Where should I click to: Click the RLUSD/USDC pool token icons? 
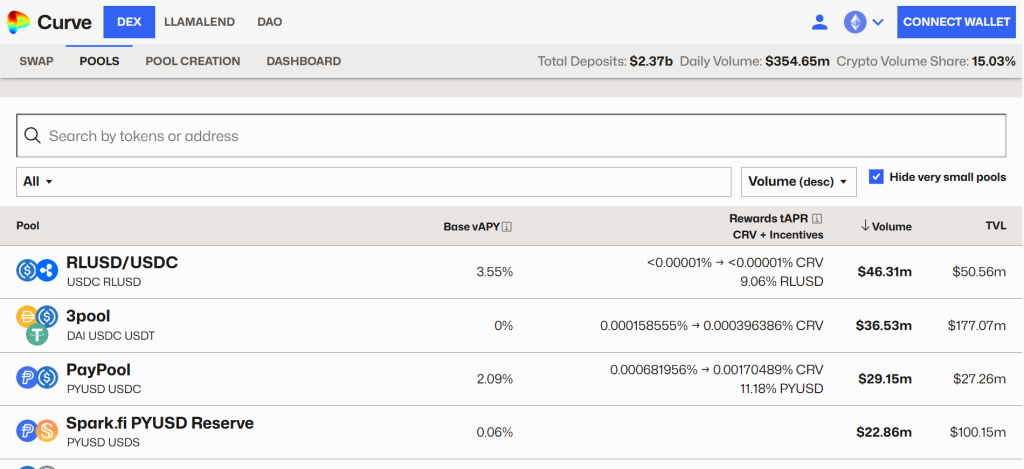37,270
